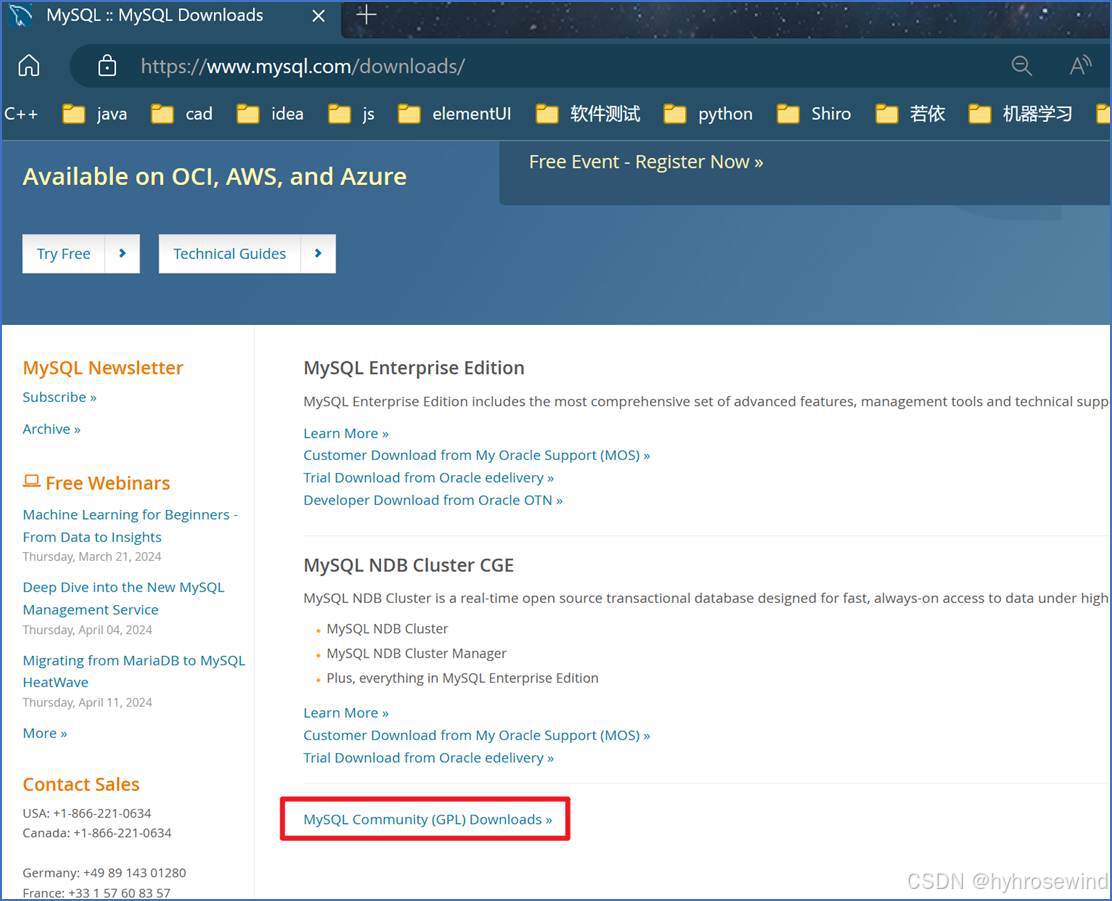This screenshot has height=901, width=1112.
Task: Click Developer Download from Oracle OTN
Action: pos(433,500)
